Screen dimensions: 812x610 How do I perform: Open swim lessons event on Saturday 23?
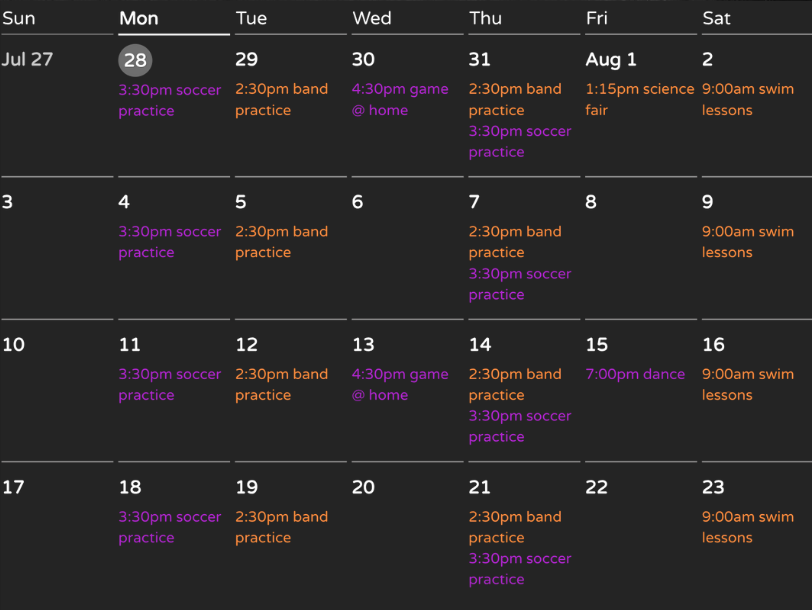(x=748, y=527)
